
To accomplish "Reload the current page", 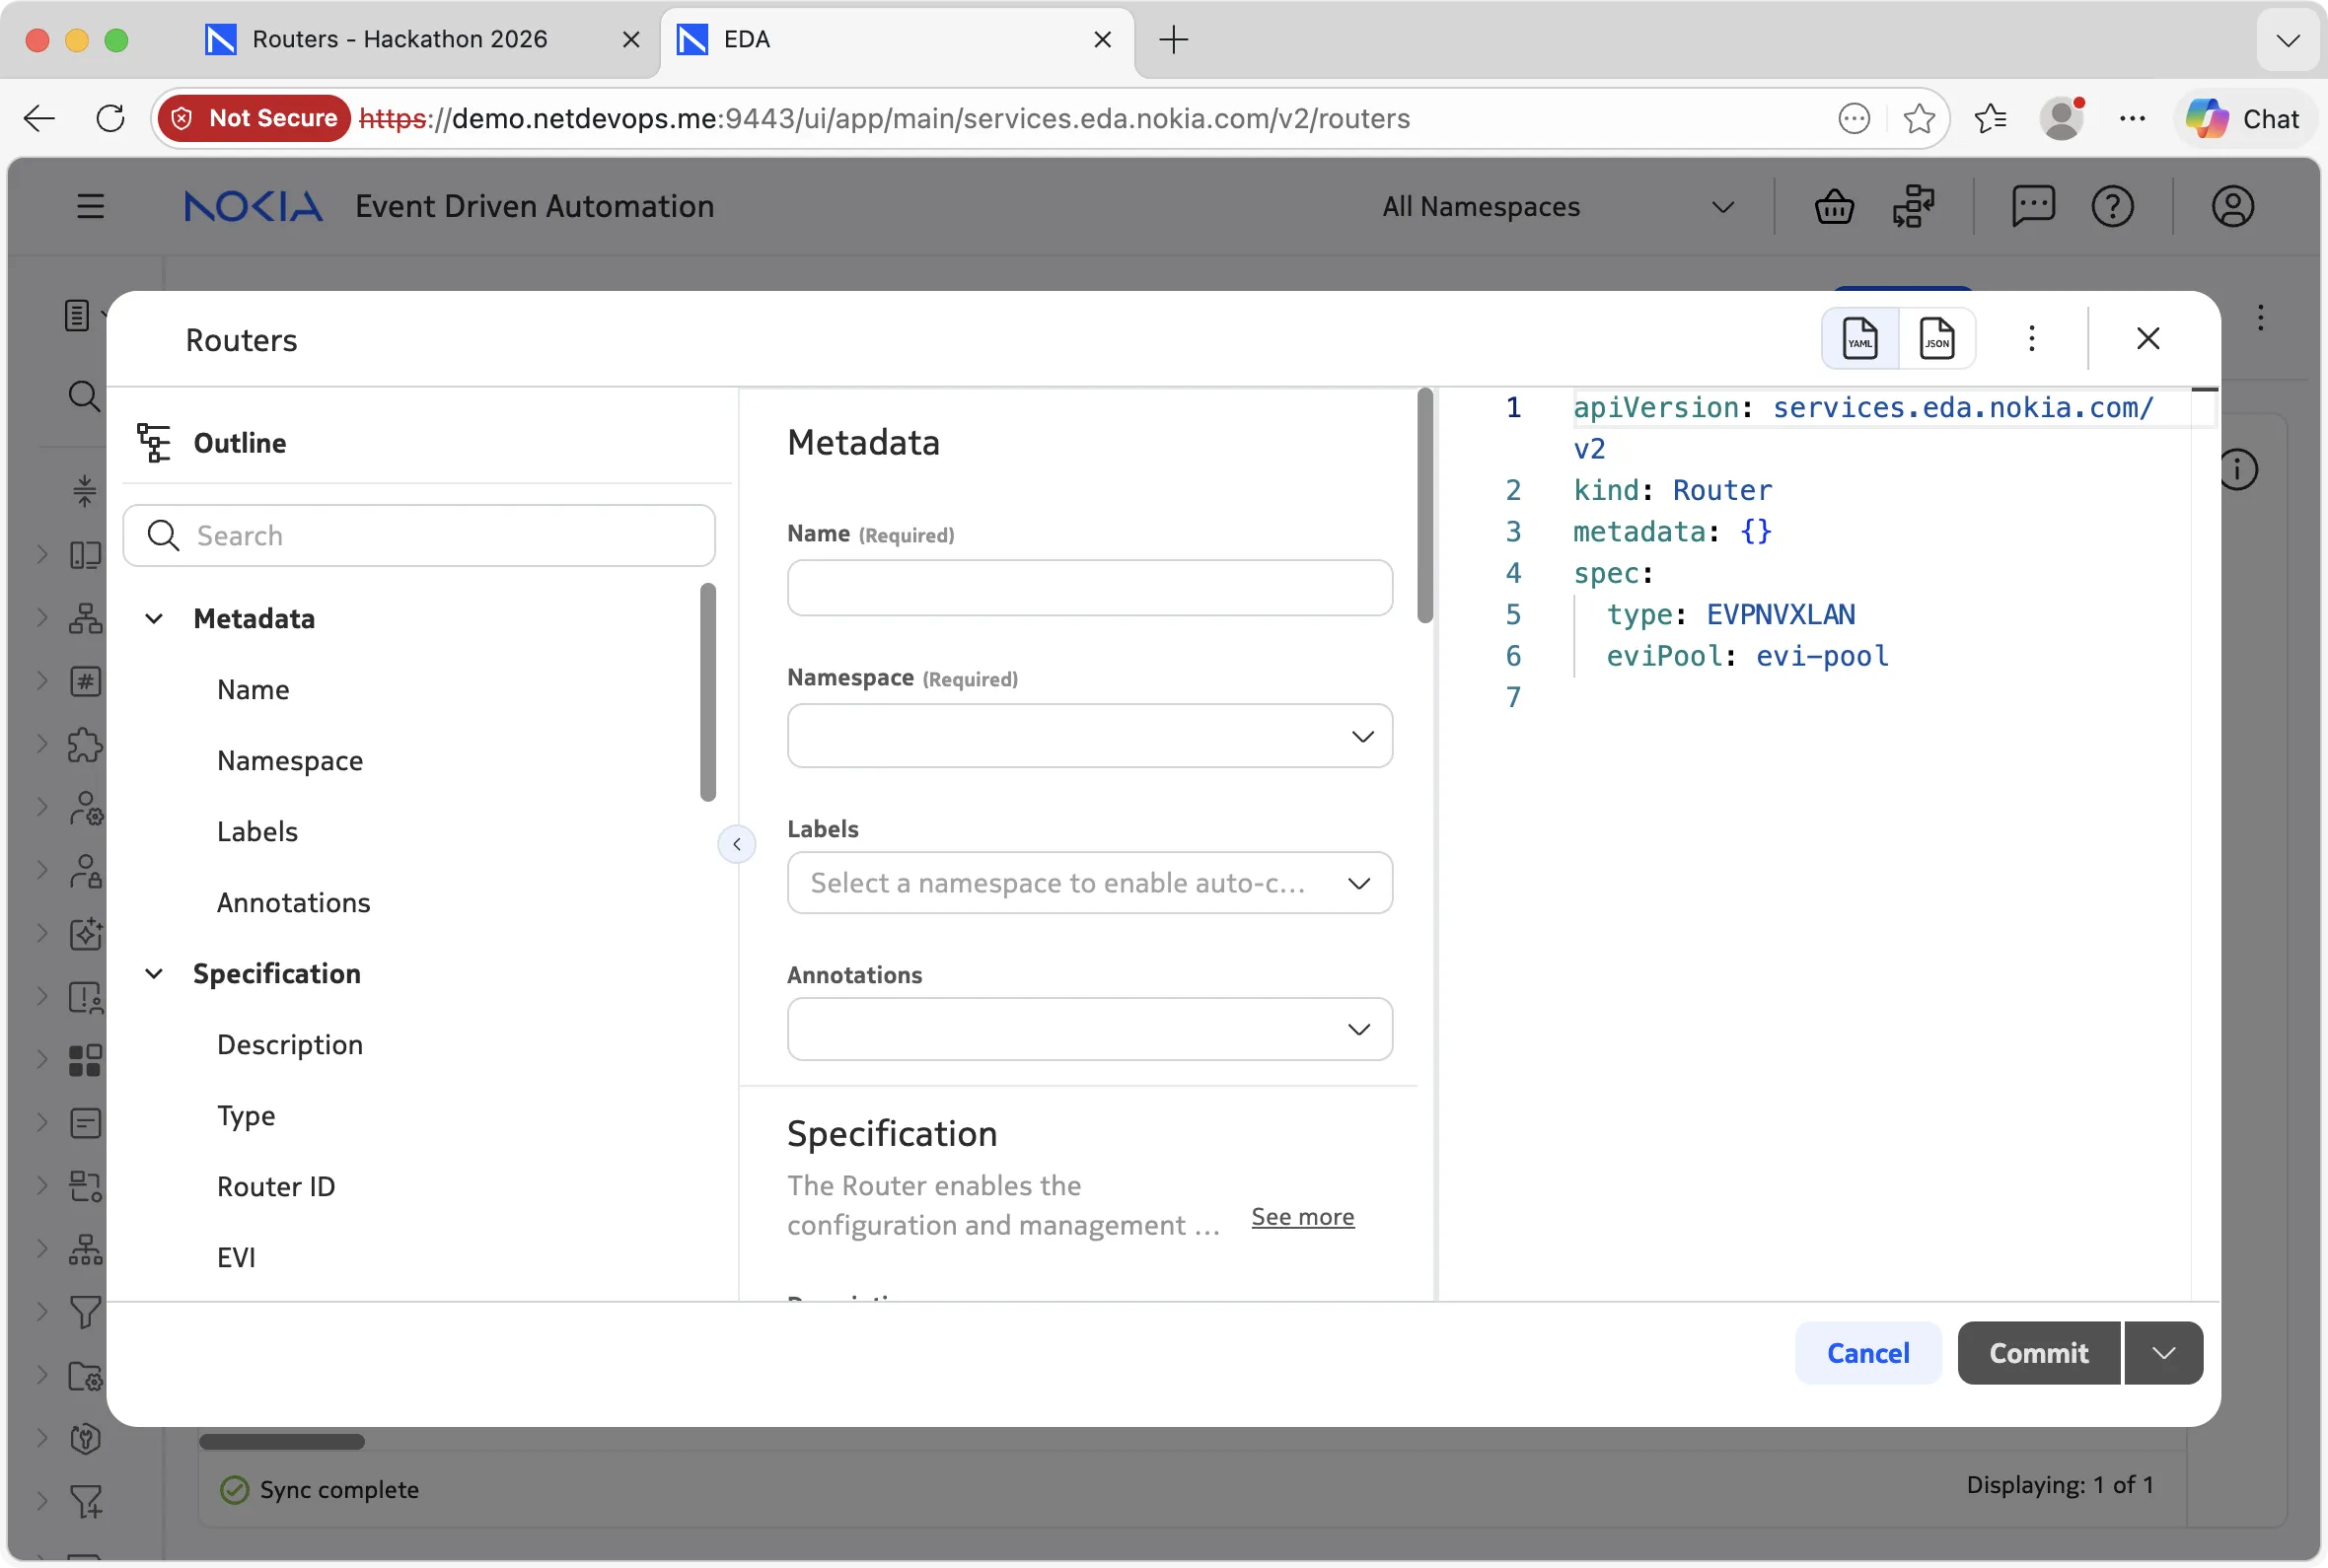I will tap(110, 119).
